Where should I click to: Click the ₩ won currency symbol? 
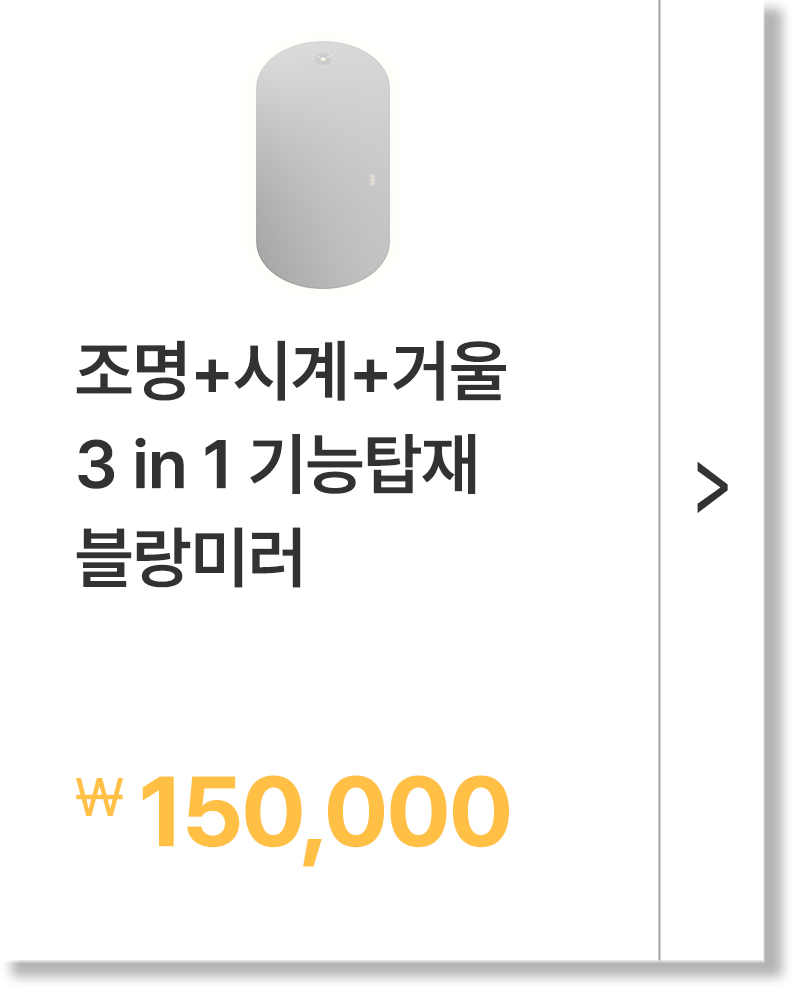coord(100,797)
